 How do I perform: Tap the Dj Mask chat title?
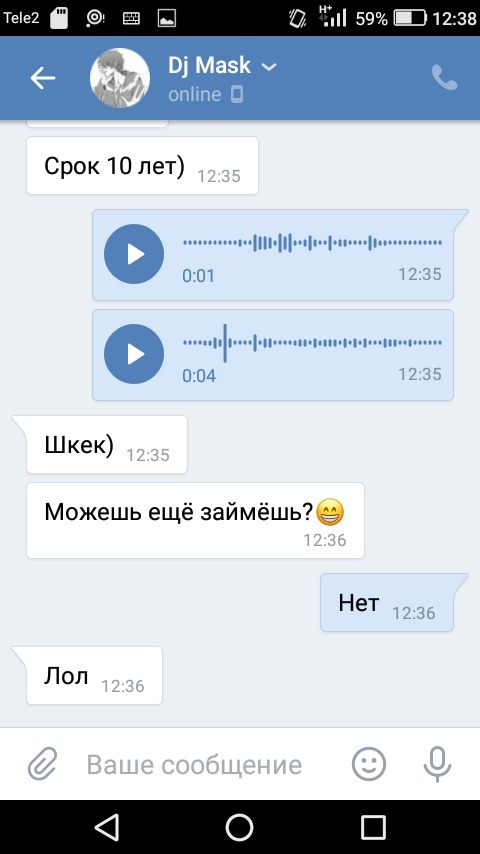(x=209, y=66)
